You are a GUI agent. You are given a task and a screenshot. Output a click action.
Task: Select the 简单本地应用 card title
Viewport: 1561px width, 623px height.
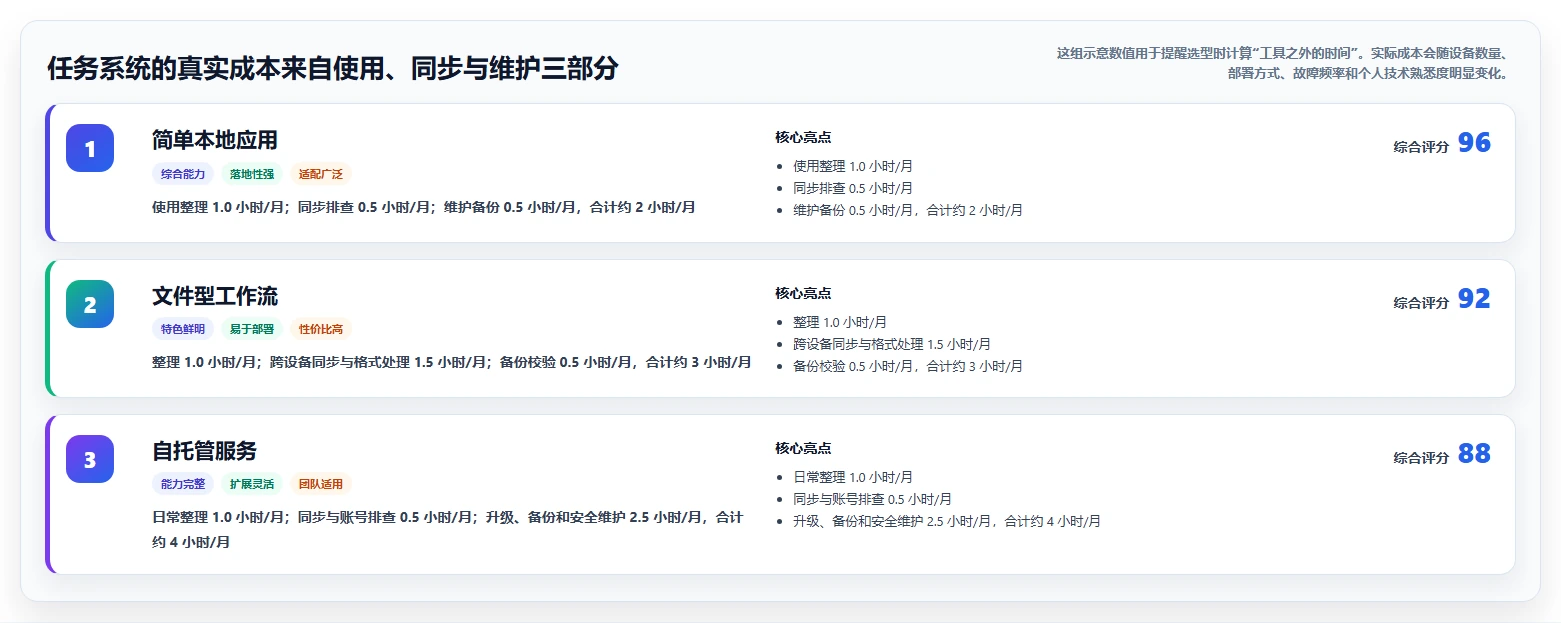click(215, 140)
